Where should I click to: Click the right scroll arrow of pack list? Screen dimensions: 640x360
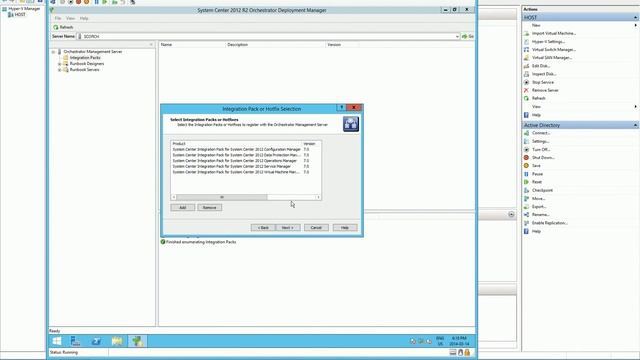click(x=318, y=197)
